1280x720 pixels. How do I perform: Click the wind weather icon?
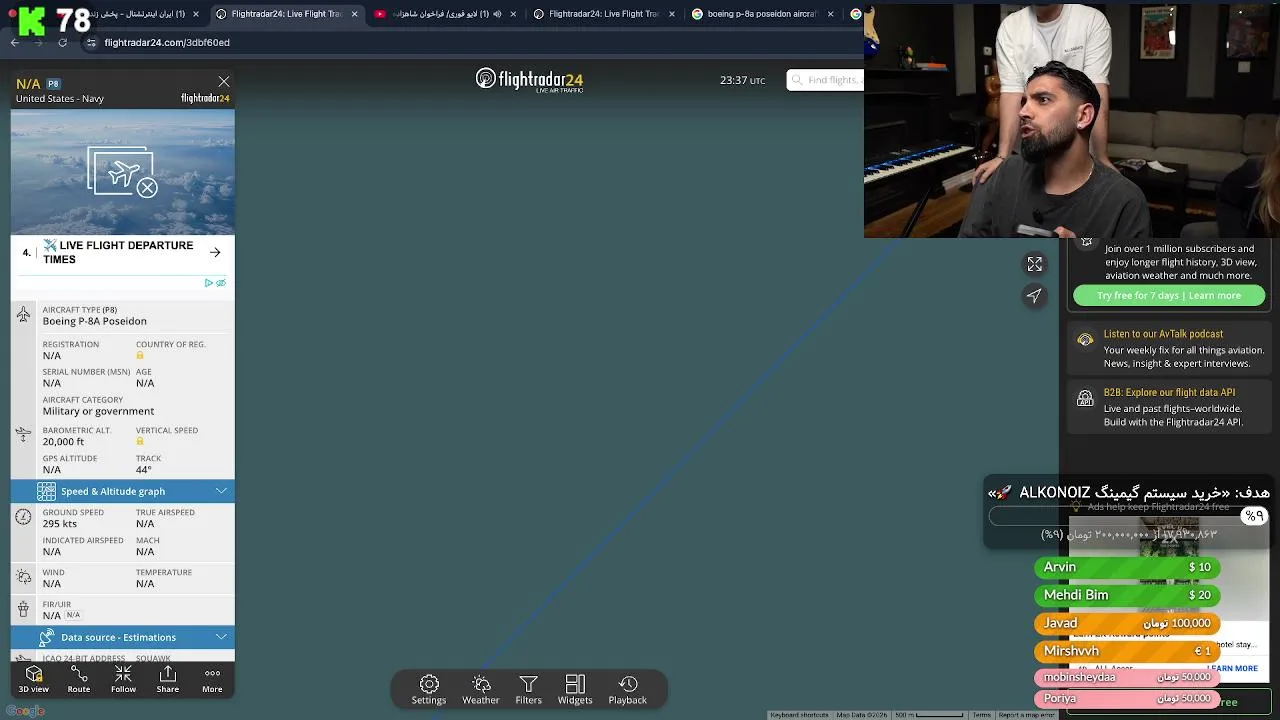pyautogui.click(x=23, y=577)
